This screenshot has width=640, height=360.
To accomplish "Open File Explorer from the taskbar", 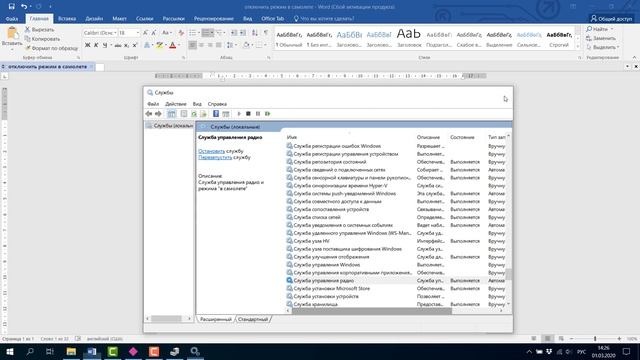I will [71, 351].
